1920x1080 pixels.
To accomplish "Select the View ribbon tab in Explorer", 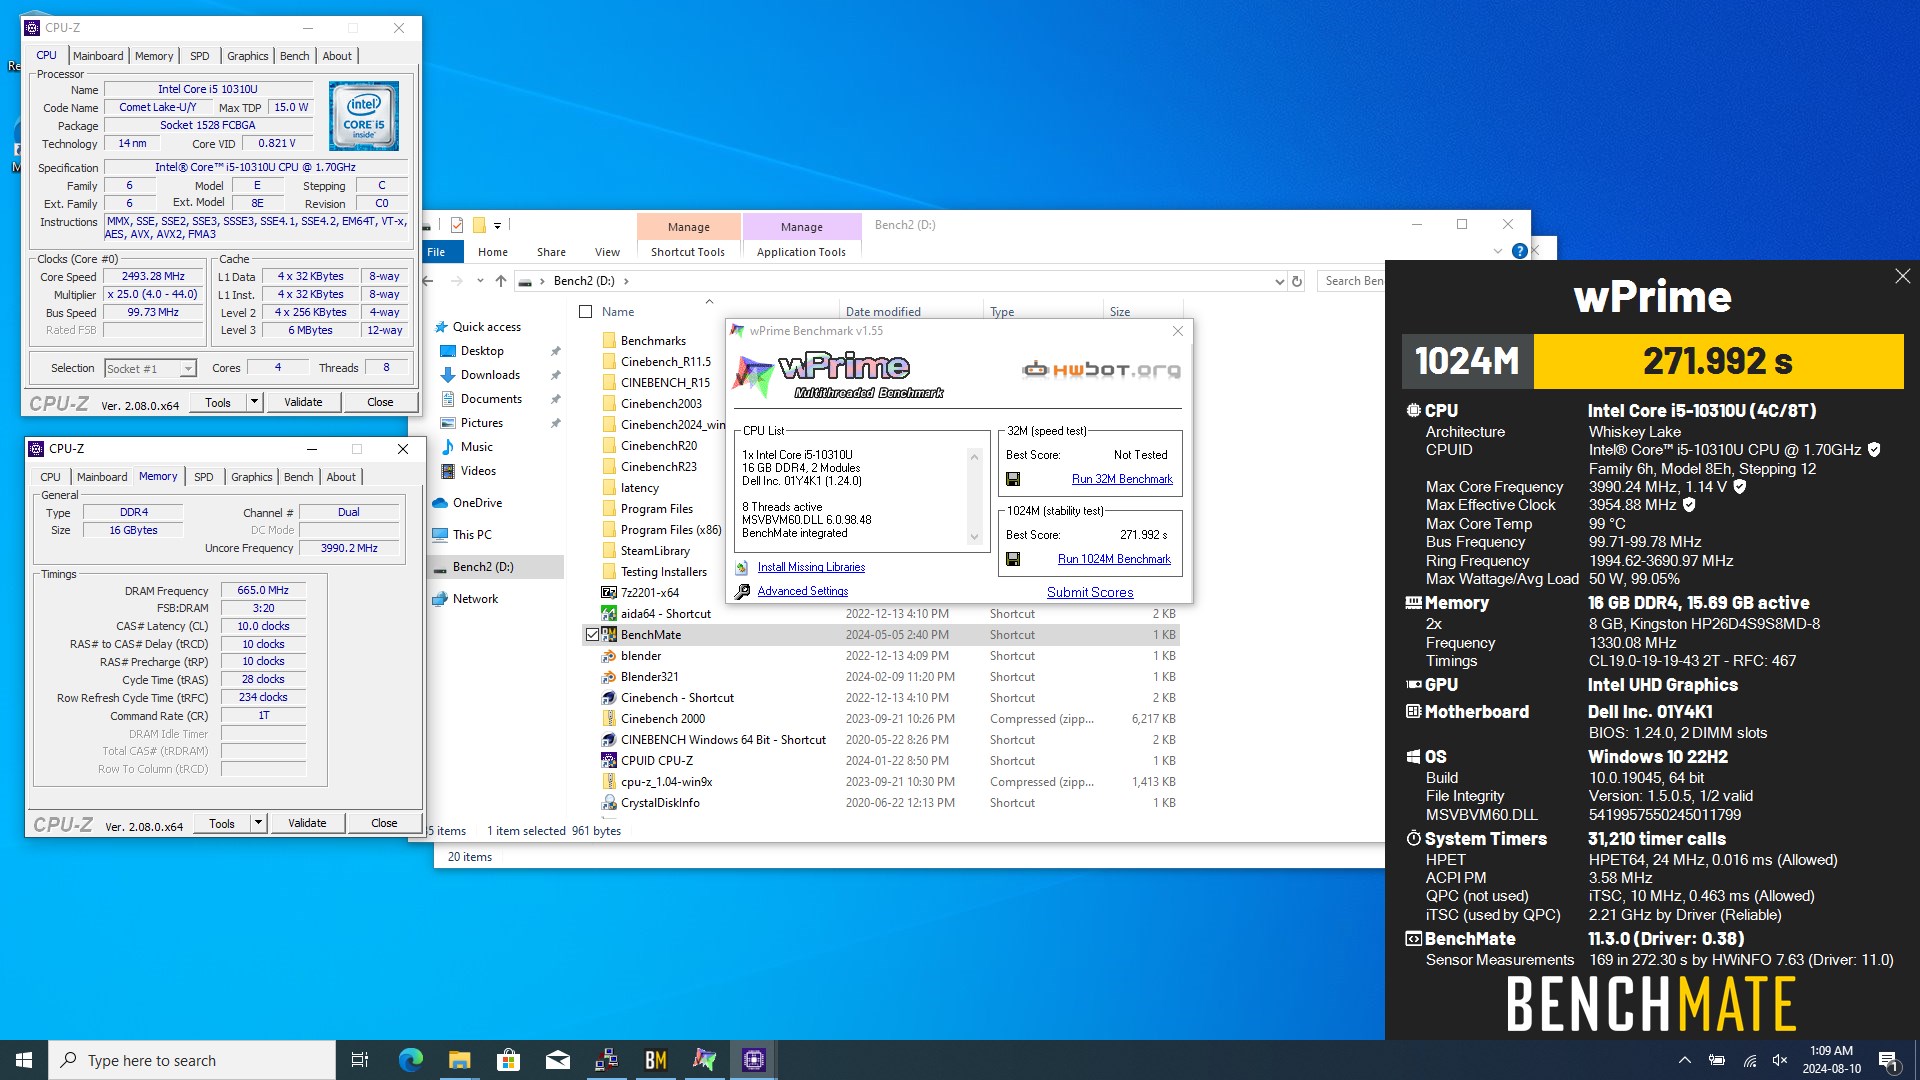I will tap(607, 252).
